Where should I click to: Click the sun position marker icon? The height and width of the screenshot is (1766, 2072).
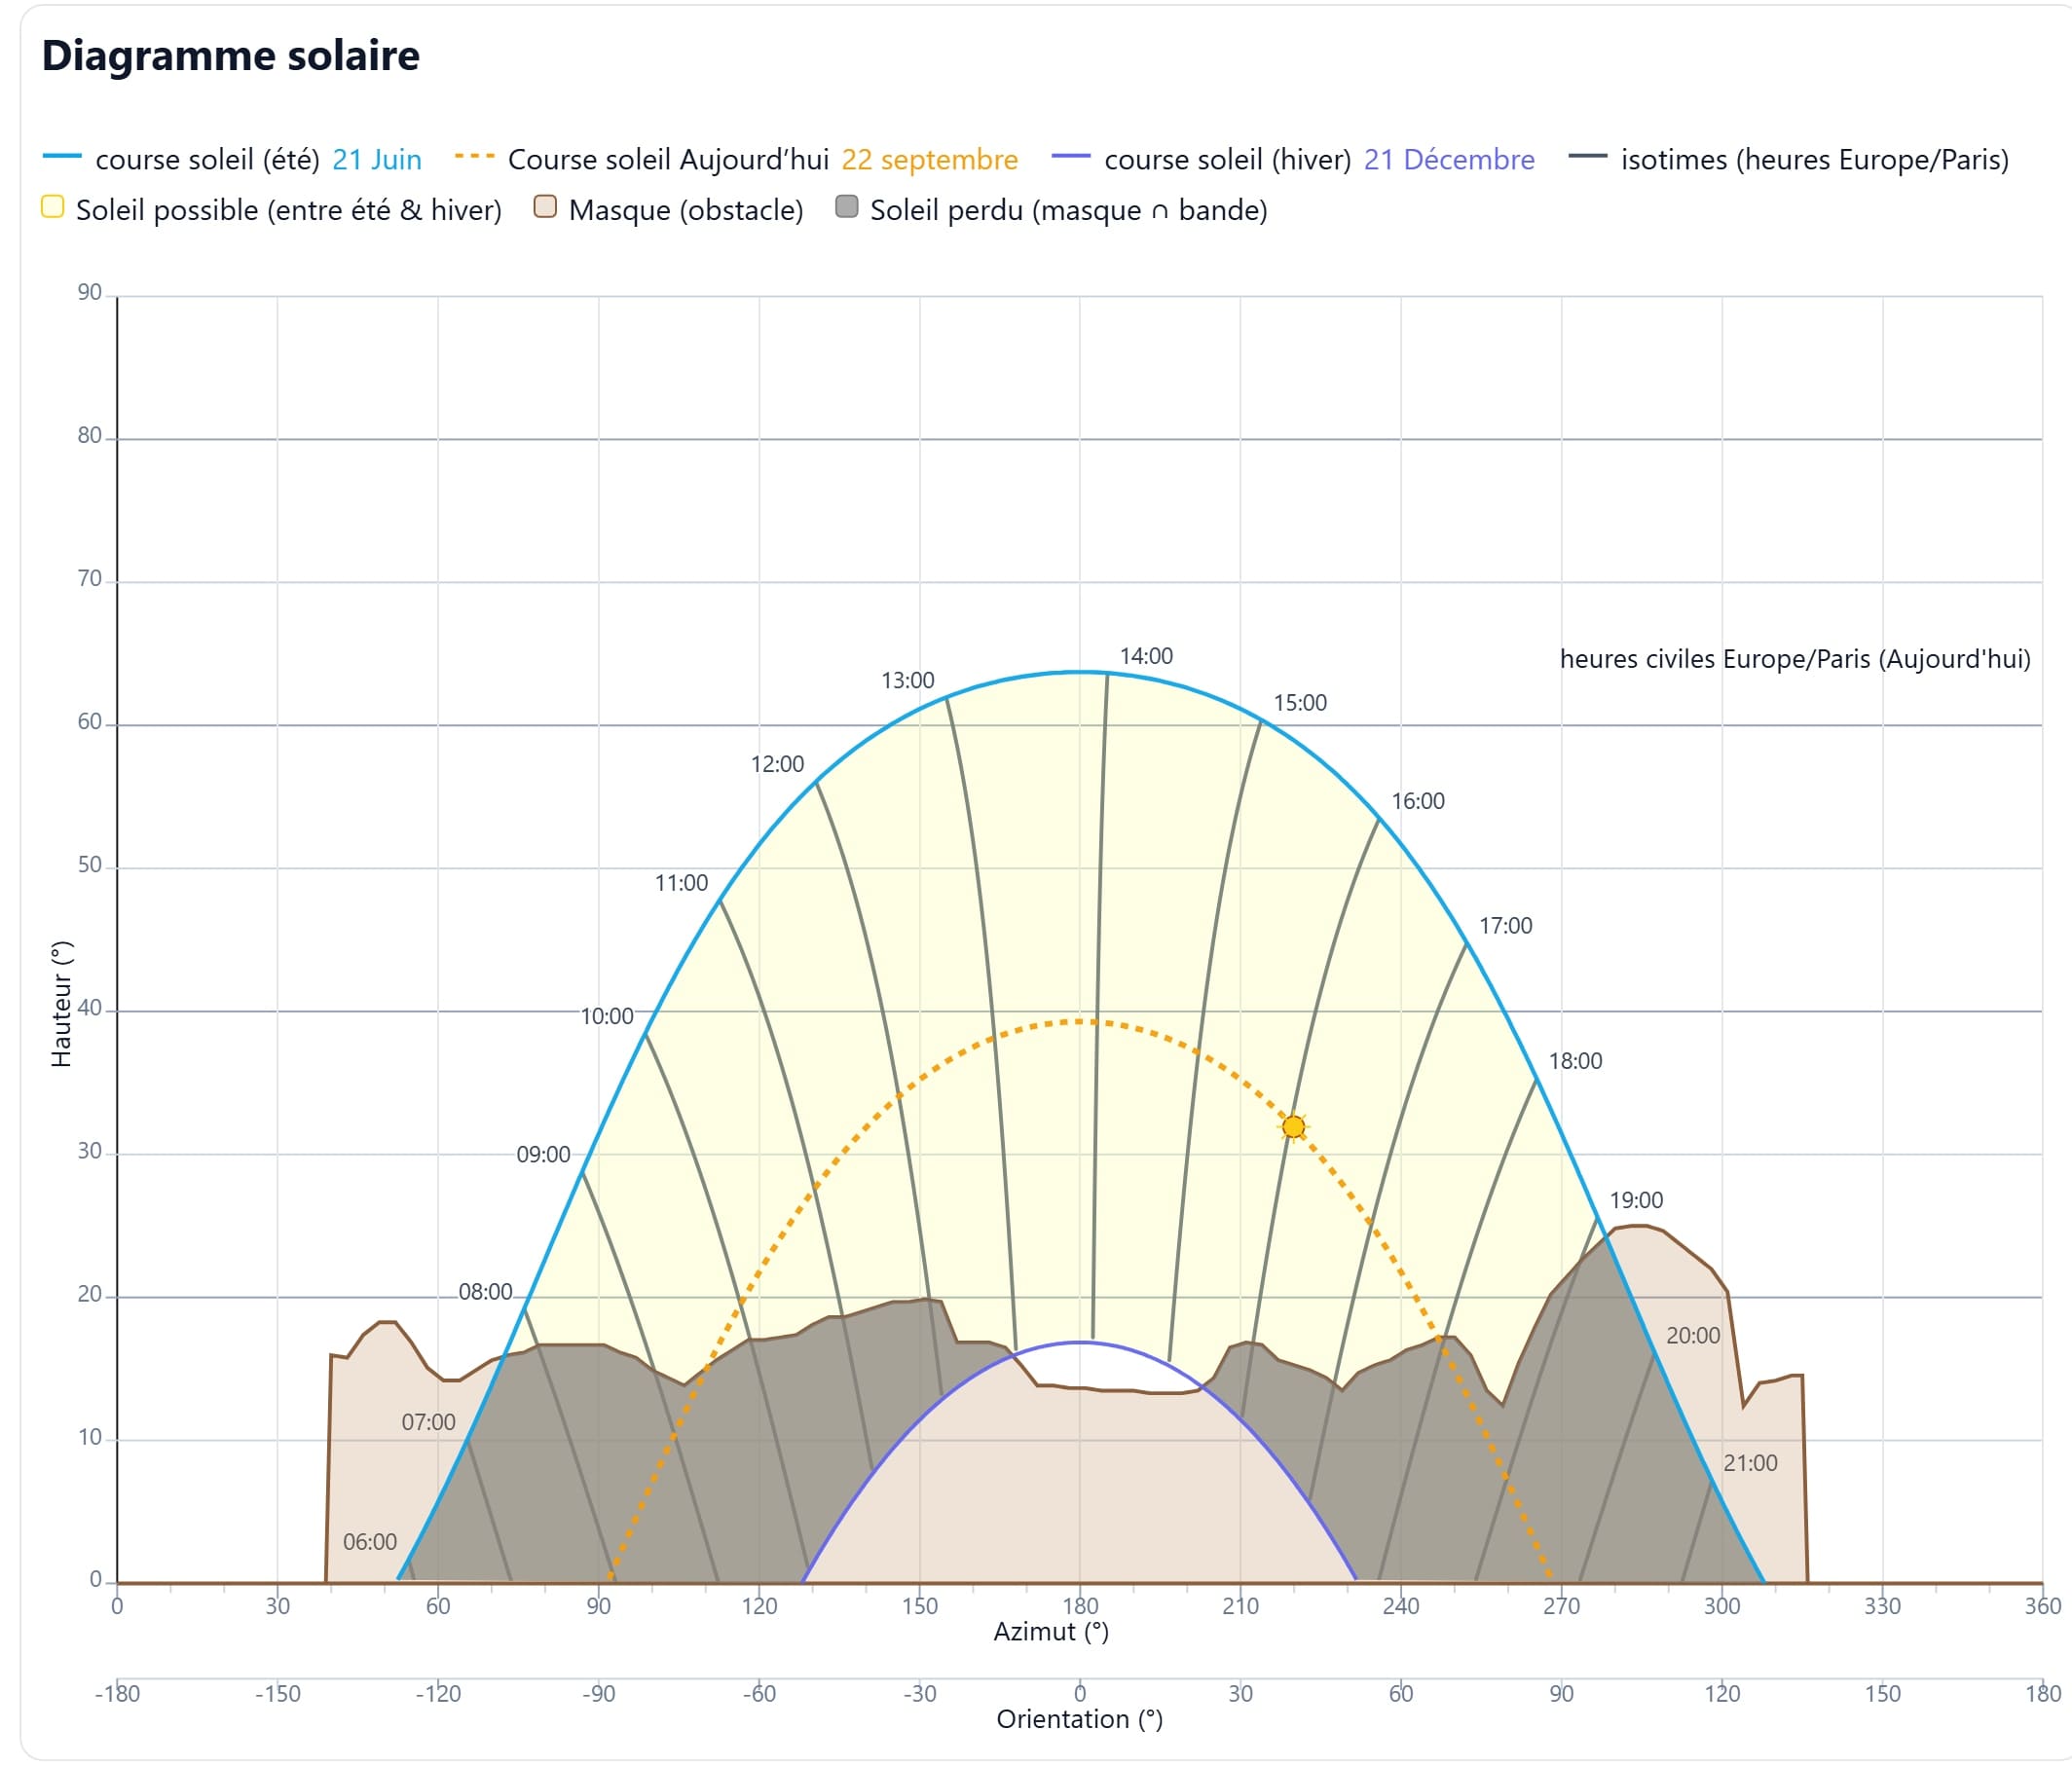1293,1127
